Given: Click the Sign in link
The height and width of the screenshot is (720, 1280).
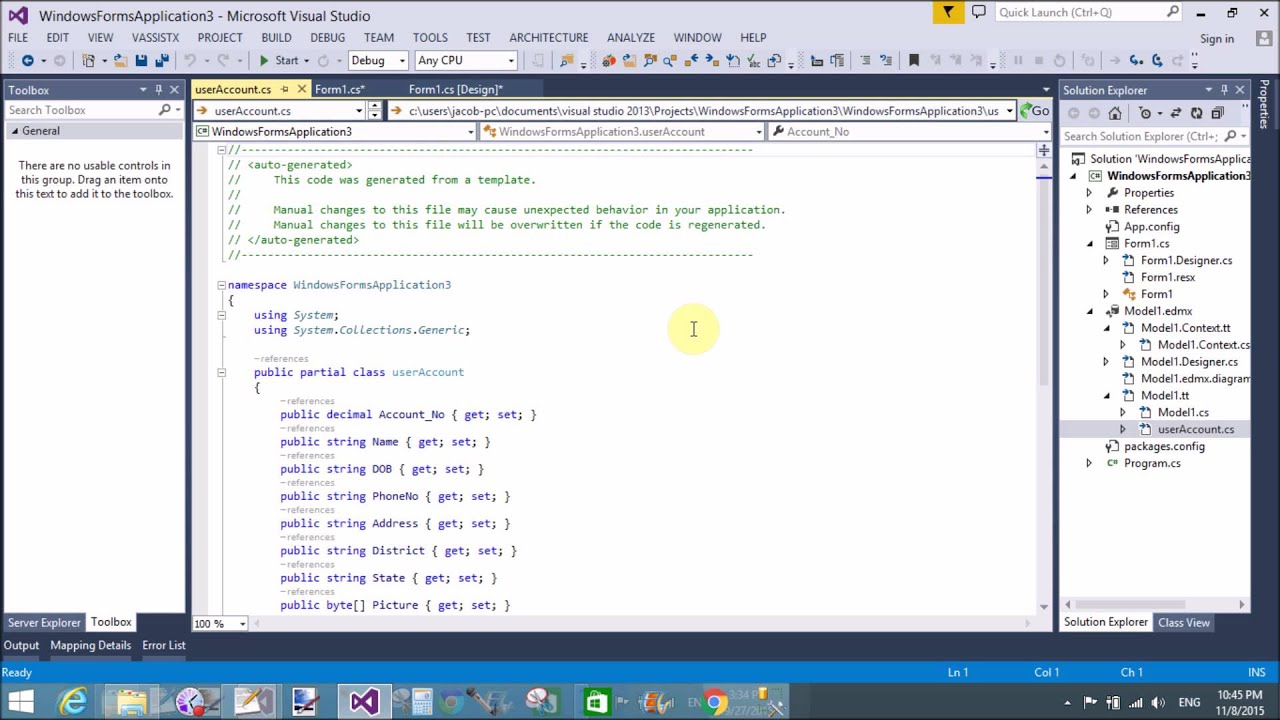Looking at the screenshot, I should [x=1217, y=39].
